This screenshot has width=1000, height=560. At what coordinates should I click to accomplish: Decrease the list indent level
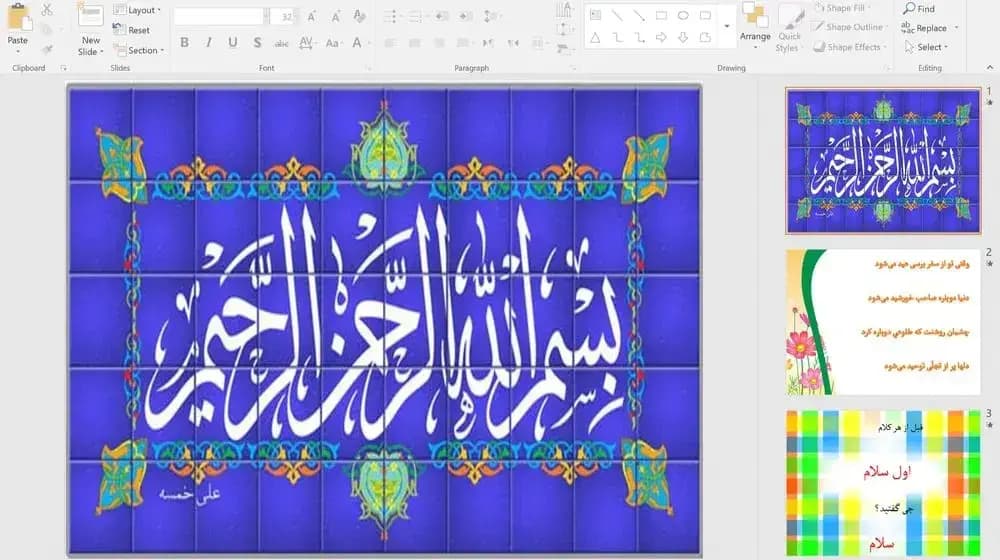[x=441, y=17]
